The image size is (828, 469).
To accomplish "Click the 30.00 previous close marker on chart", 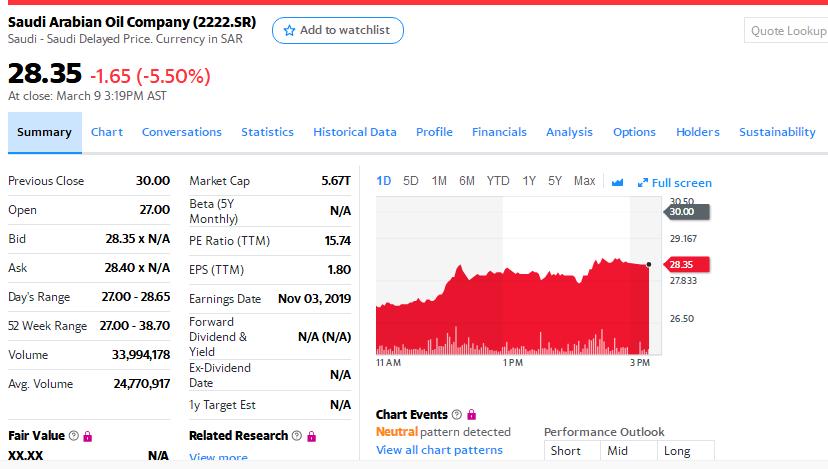I will 686,212.
